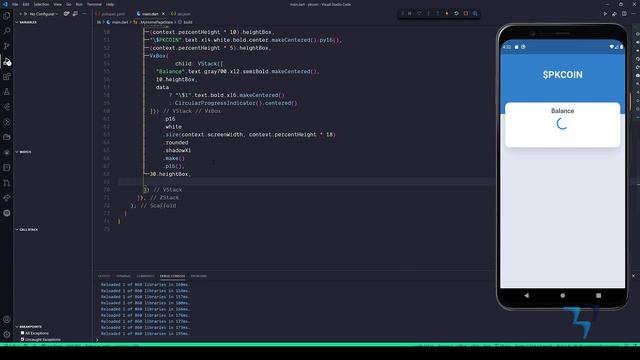Open the Edit menu
The width and height of the screenshot is (640, 360).
coord(26,4)
